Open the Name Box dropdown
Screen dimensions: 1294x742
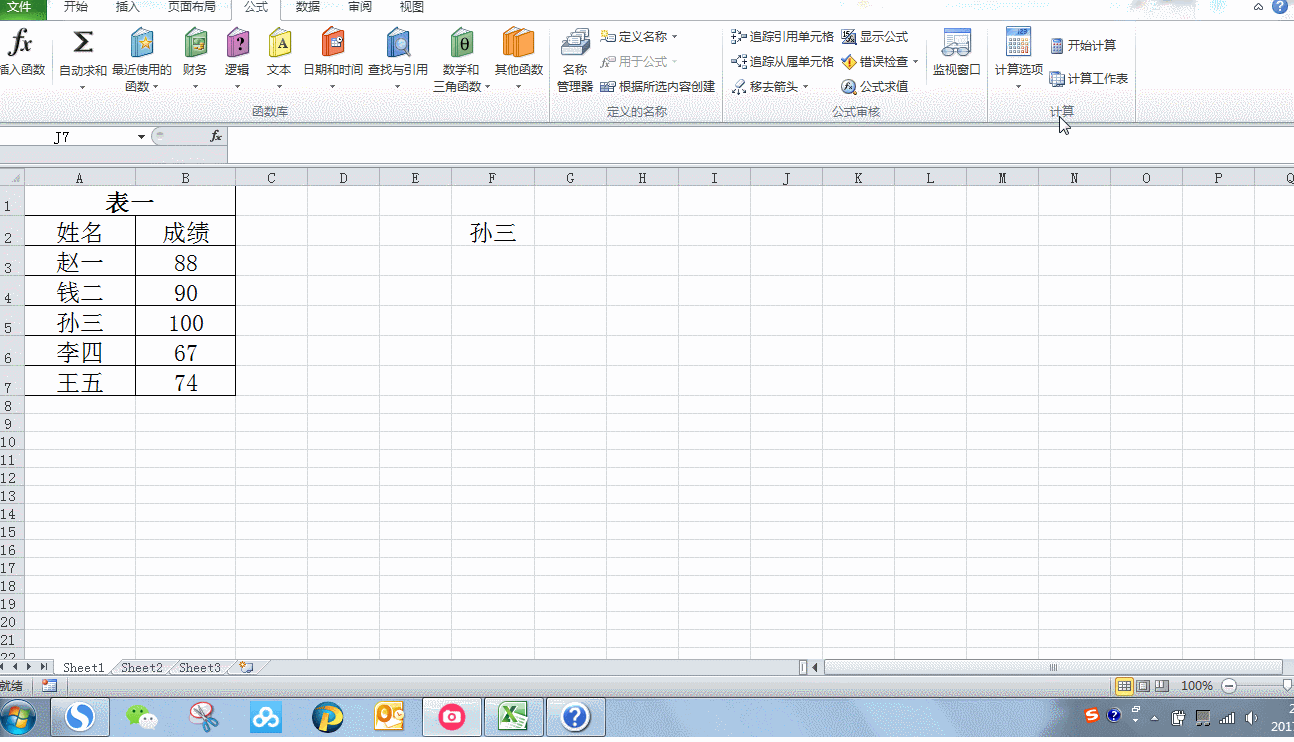pyautogui.click(x=142, y=137)
